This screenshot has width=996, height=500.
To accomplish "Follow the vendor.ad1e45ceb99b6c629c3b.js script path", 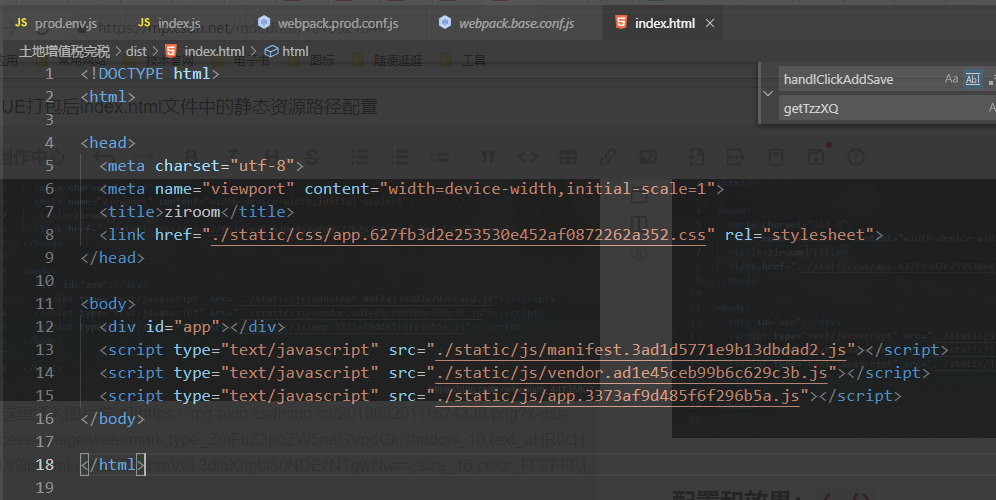I will click(631, 373).
